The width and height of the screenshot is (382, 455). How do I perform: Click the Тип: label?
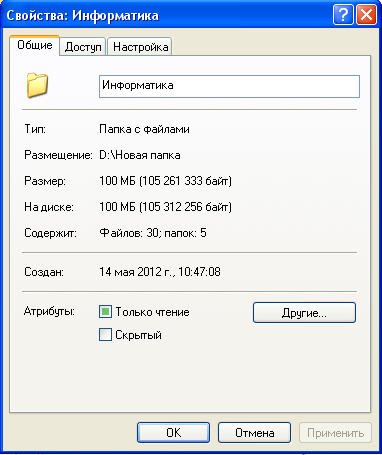(x=35, y=129)
